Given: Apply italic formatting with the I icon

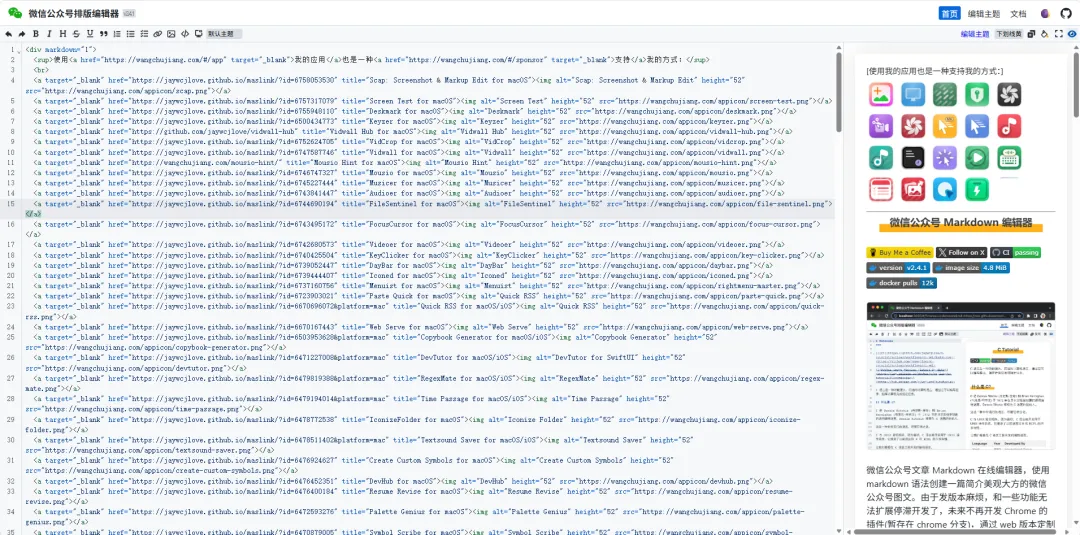Looking at the screenshot, I should 49,34.
